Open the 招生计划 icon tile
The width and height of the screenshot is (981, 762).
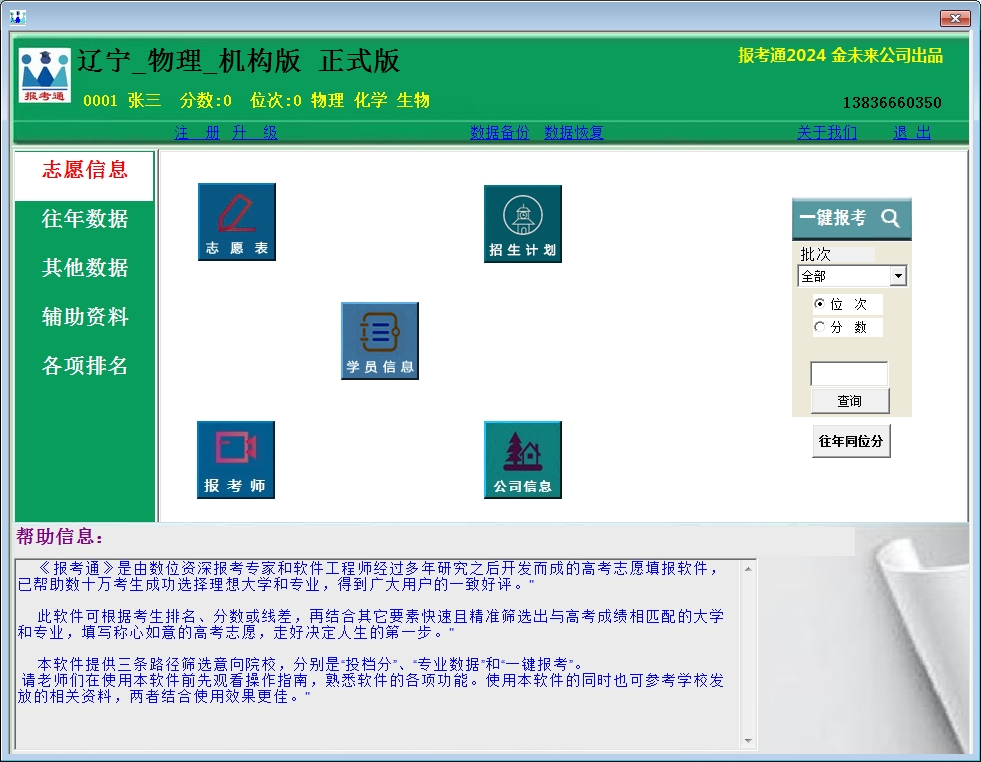pos(522,224)
